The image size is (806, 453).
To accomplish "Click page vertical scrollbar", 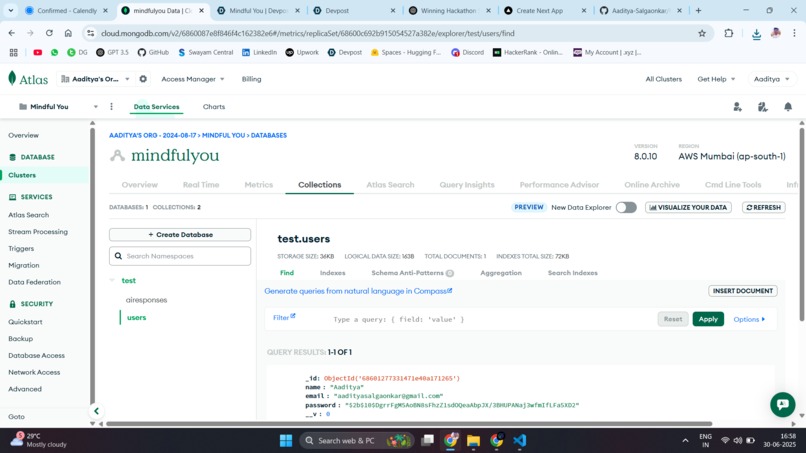I will [802, 224].
